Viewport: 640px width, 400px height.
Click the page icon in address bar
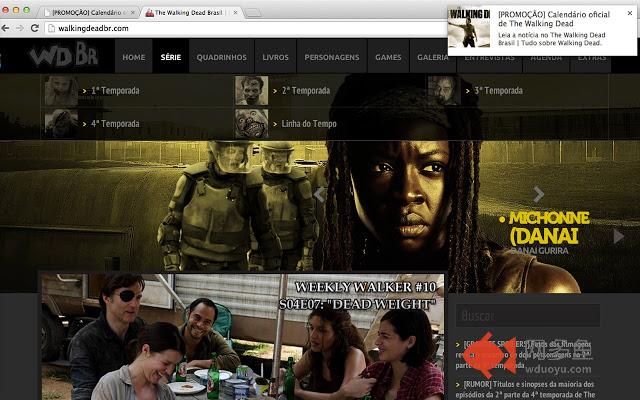pyautogui.click(x=51, y=28)
